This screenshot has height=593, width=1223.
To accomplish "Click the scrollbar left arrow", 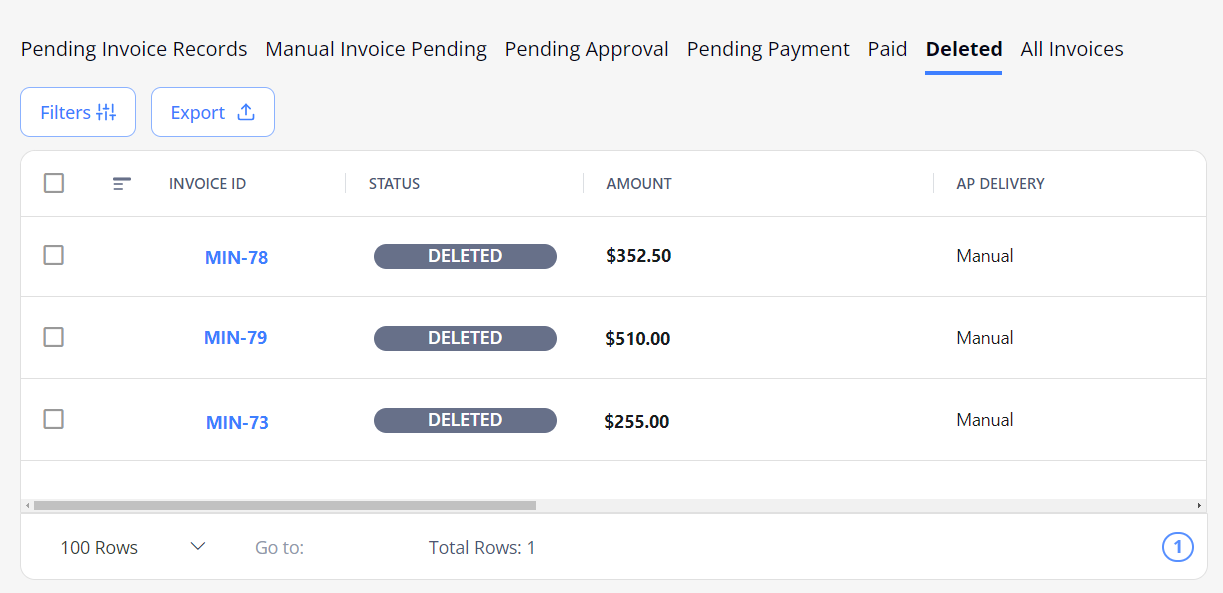I will pos(27,506).
